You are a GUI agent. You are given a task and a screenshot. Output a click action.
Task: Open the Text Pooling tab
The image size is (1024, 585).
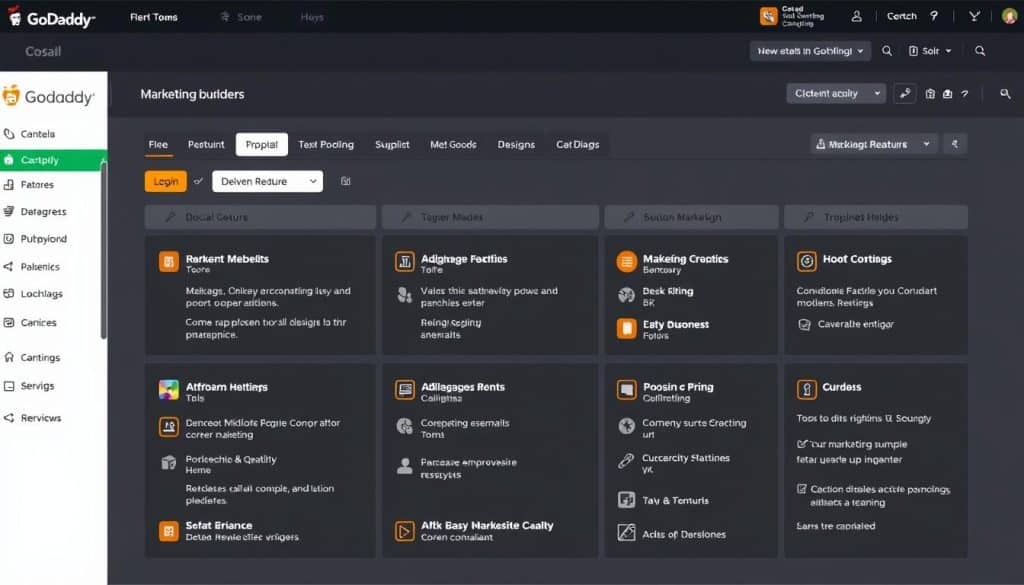326,144
